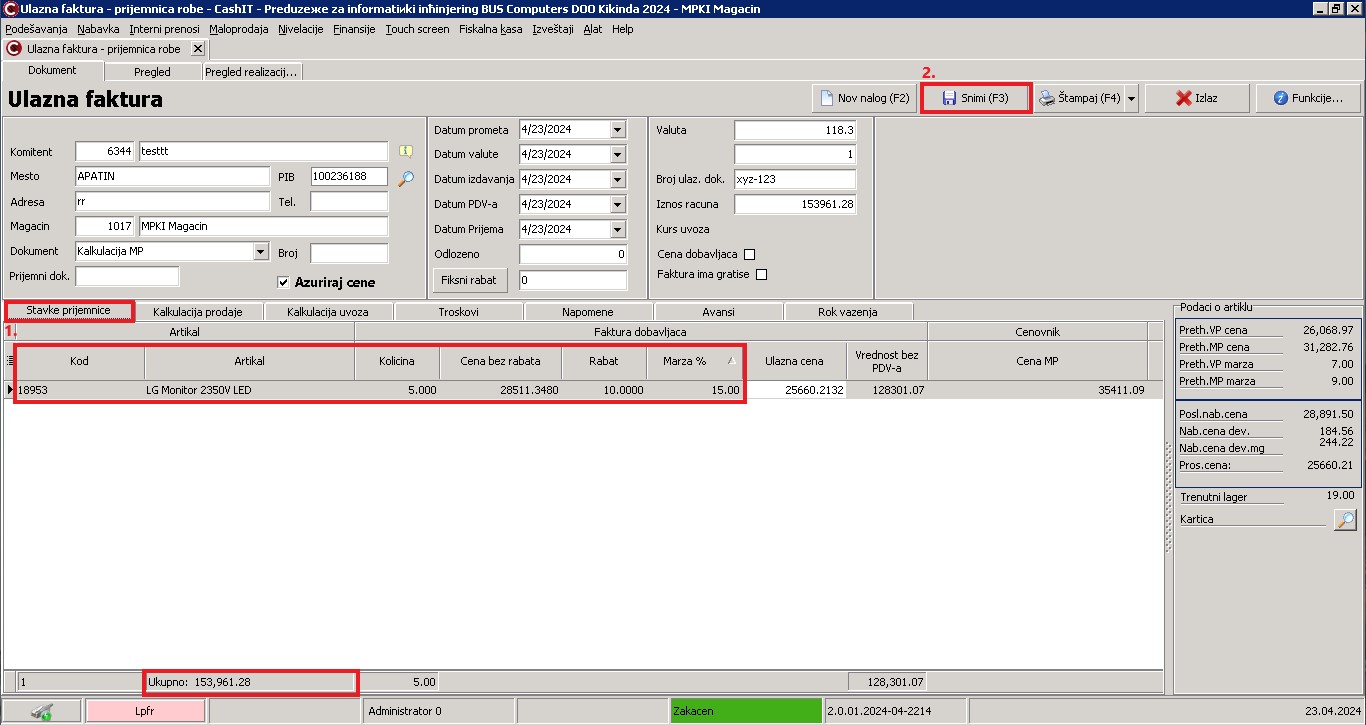The width and height of the screenshot is (1366, 725).
Task: Click Nov nalog (F2) button
Action: (864, 99)
